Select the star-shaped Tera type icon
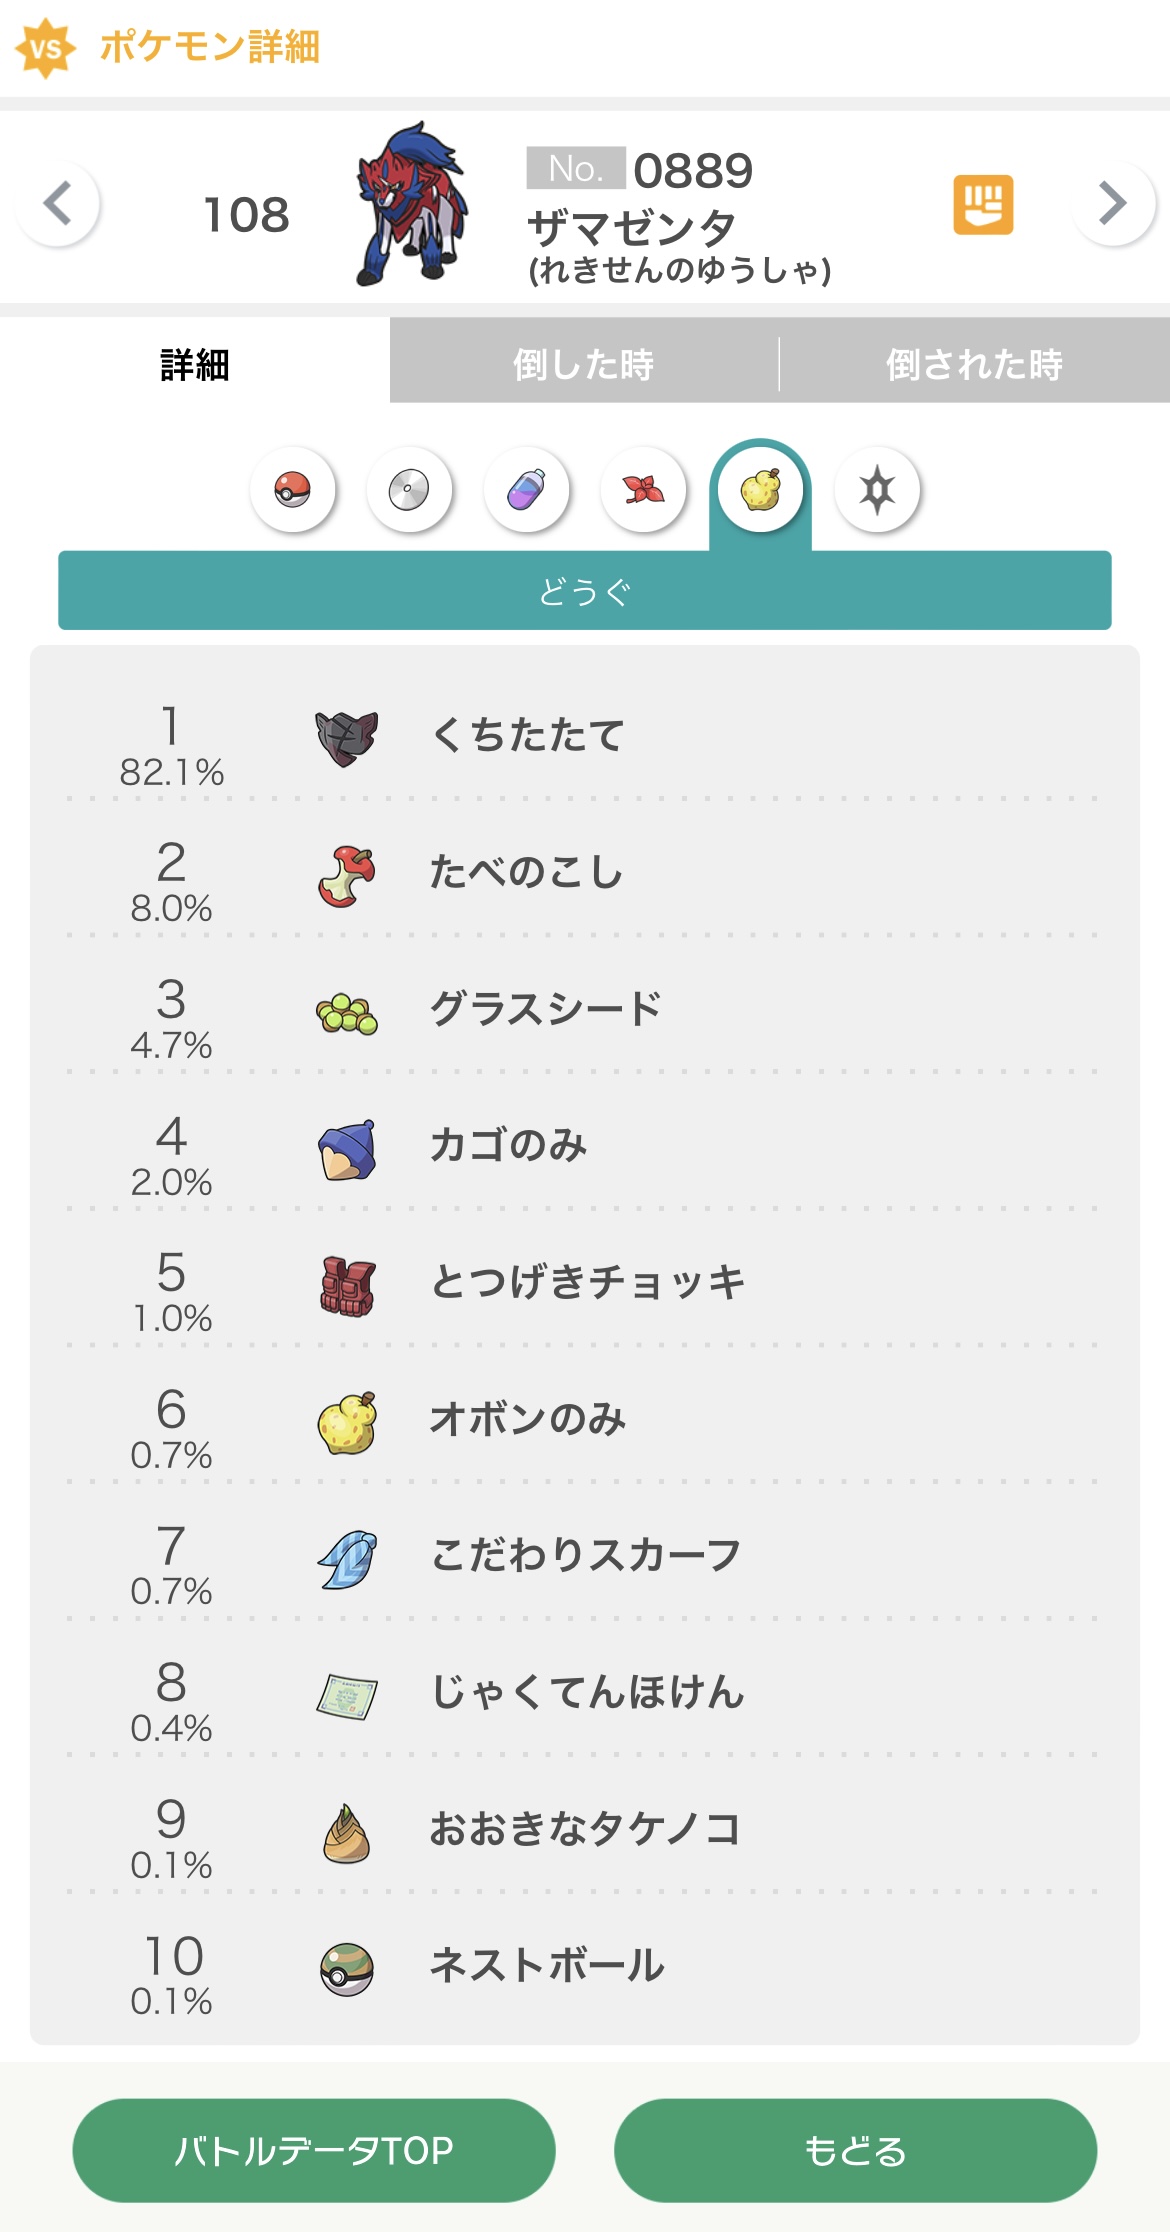Viewport: 1170px width, 2232px height. (877, 490)
